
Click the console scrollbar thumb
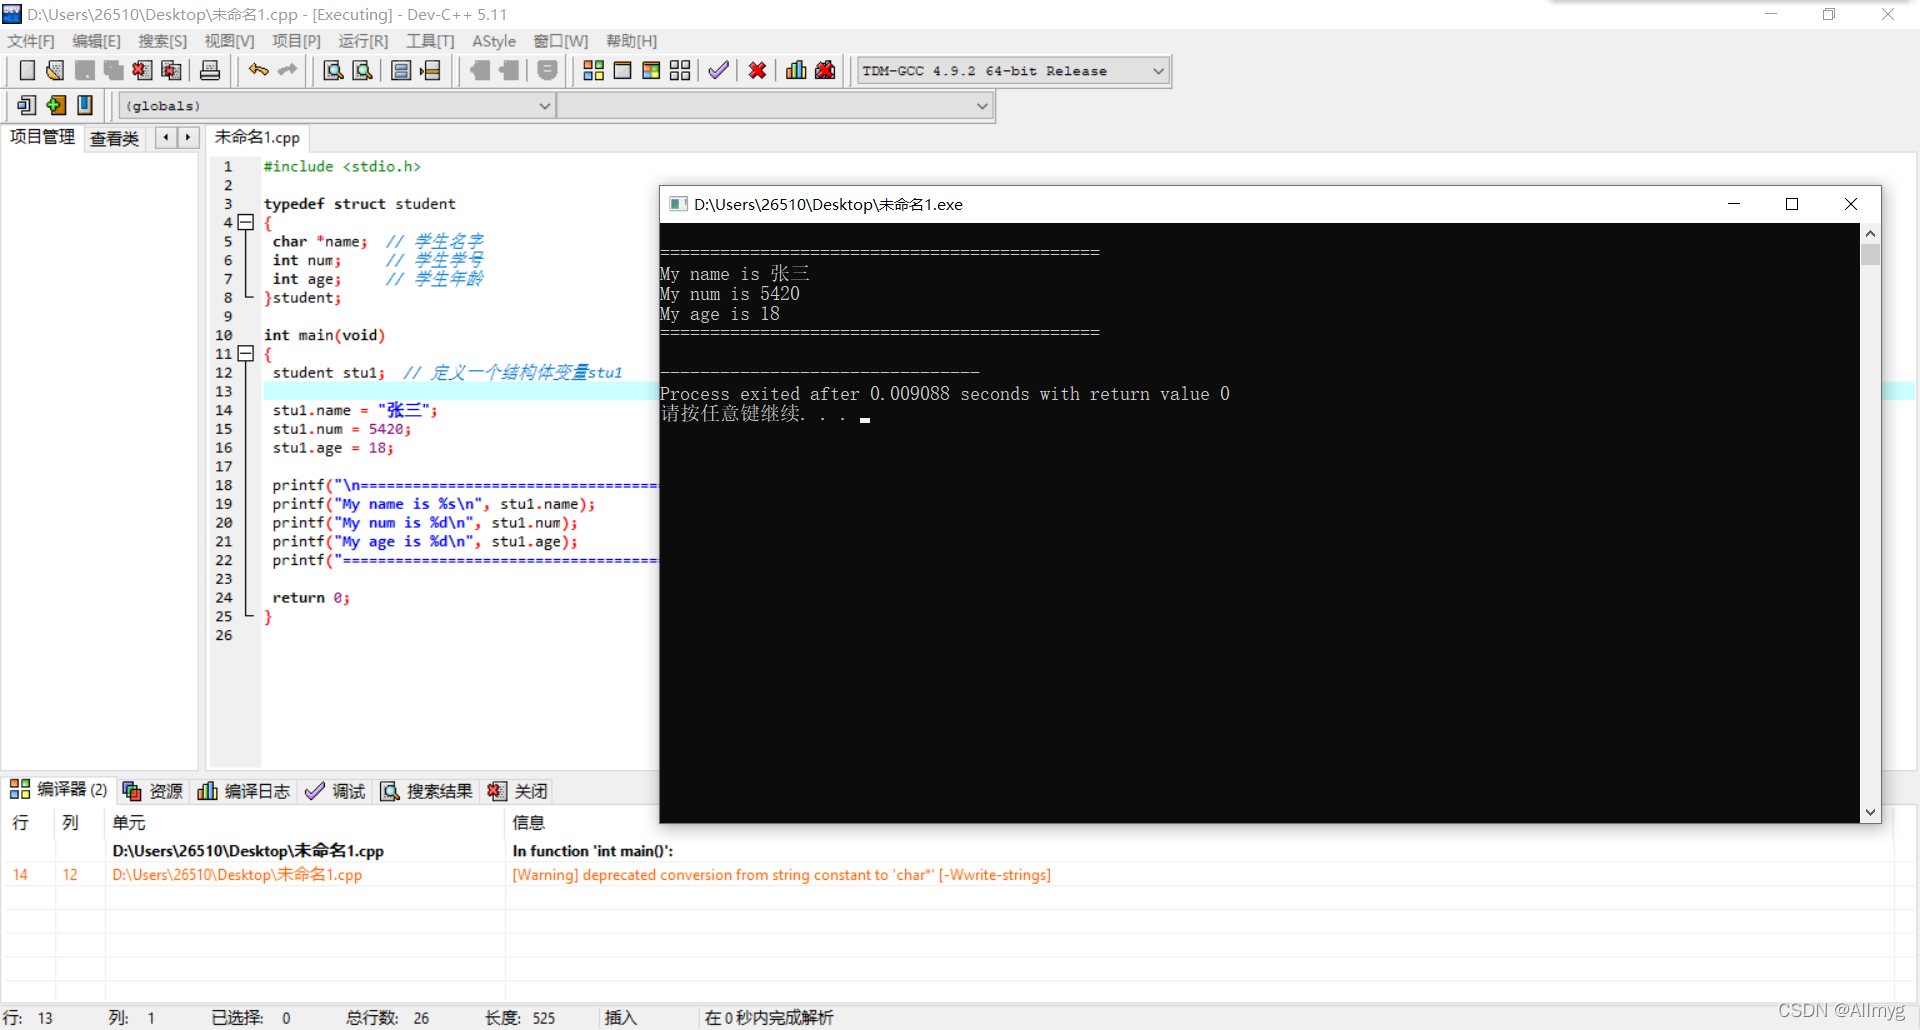pyautogui.click(x=1870, y=254)
